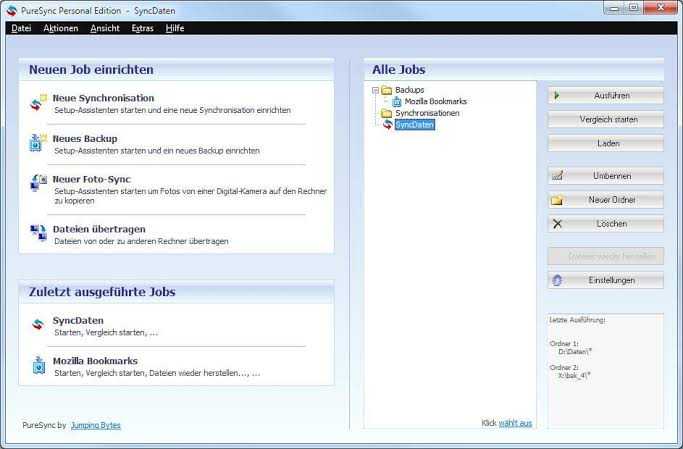Click the Dateien übertragen icon
683x449 pixels.
[38, 233]
